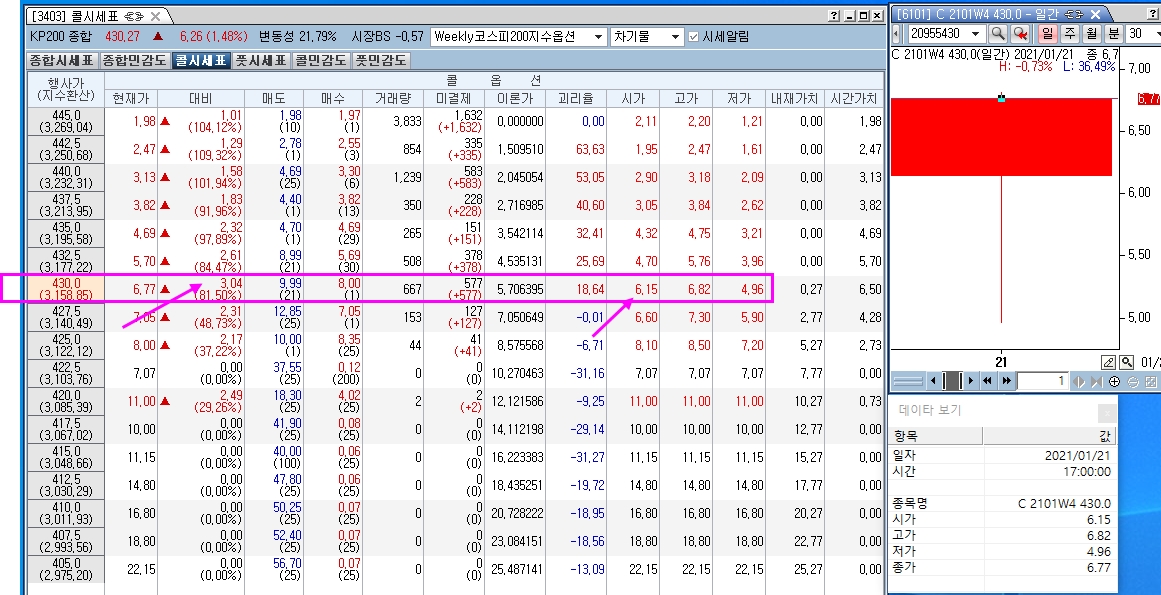This screenshot has height=595, width=1161.
Task: Click the fast-forward double arrow chart button
Action: click(1006, 381)
